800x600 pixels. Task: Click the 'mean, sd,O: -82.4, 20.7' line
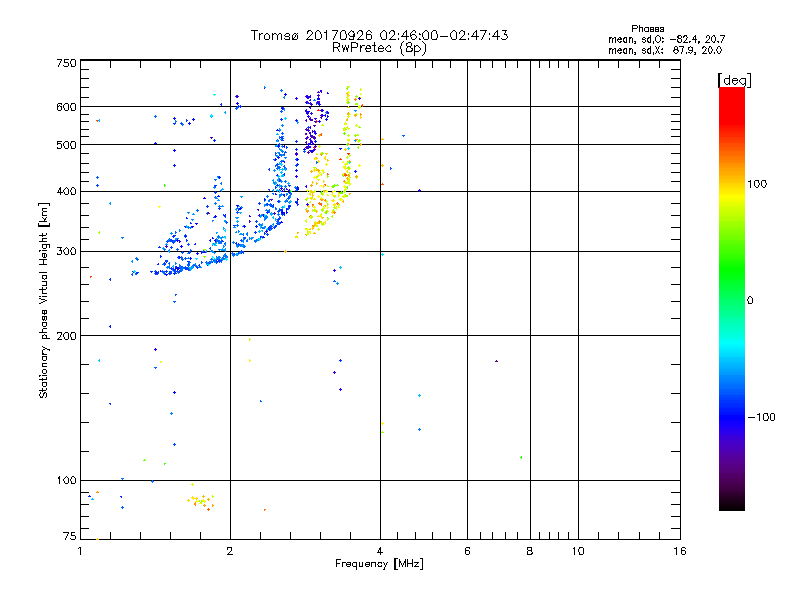click(x=666, y=39)
